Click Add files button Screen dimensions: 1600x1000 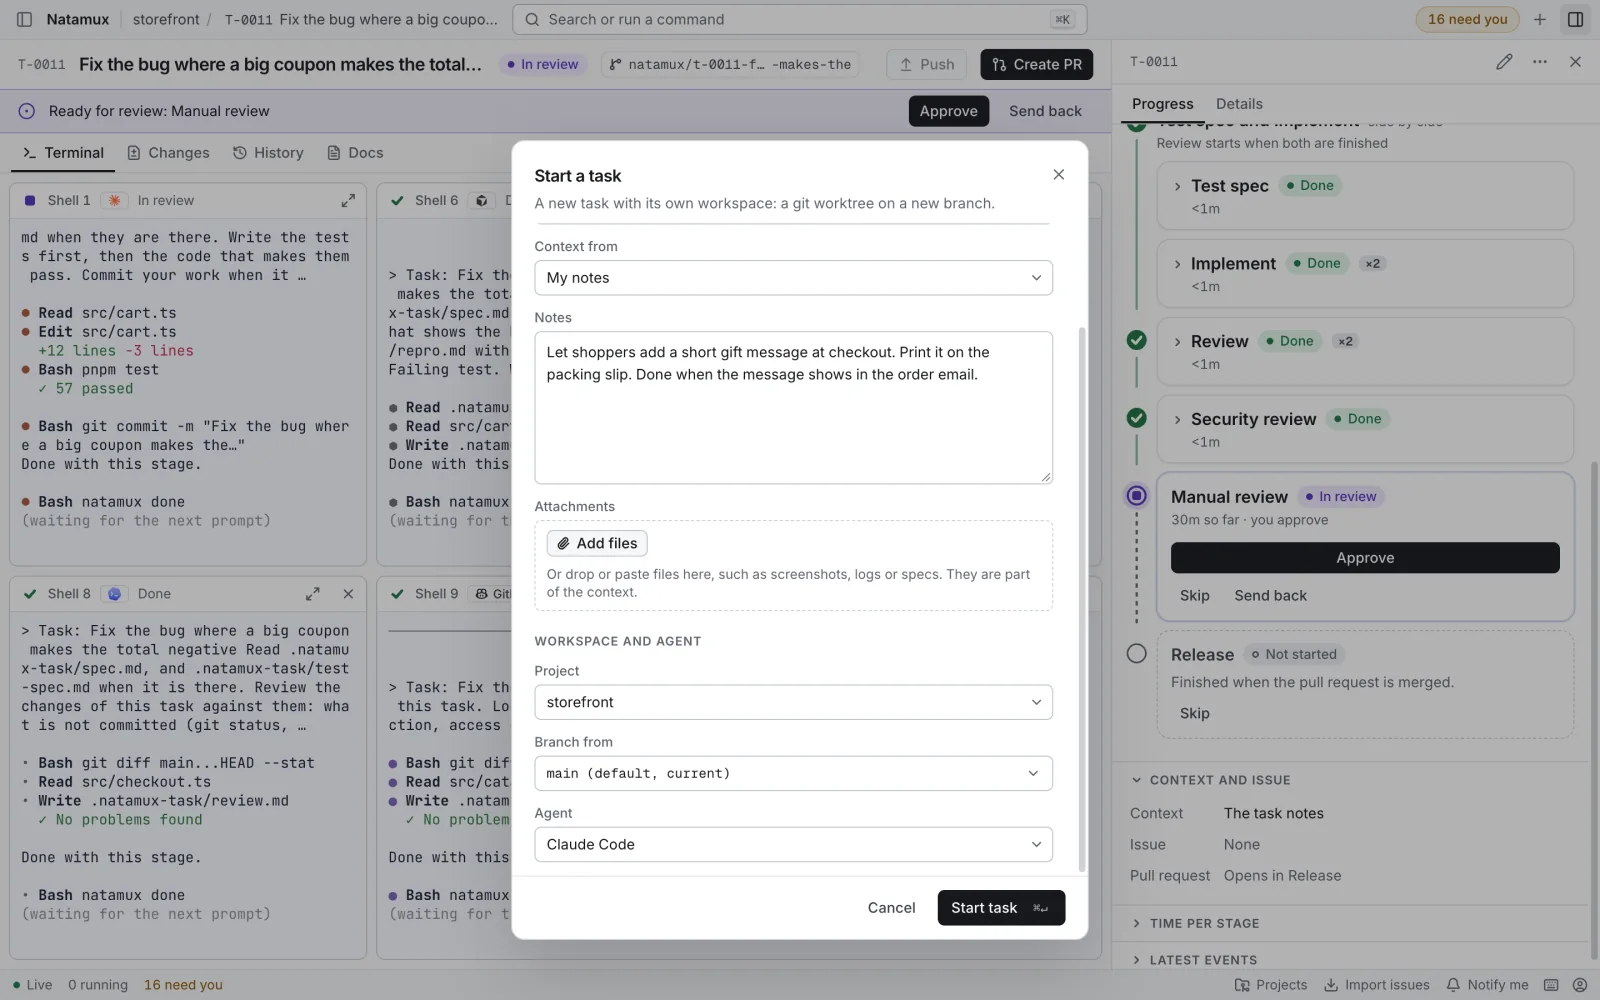[x=597, y=543]
